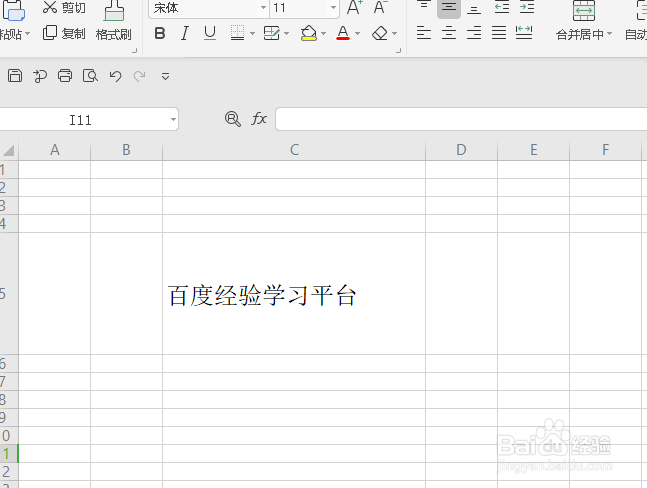The image size is (647, 488).
Task: Toggle Bold formatting
Action: pyautogui.click(x=160, y=33)
